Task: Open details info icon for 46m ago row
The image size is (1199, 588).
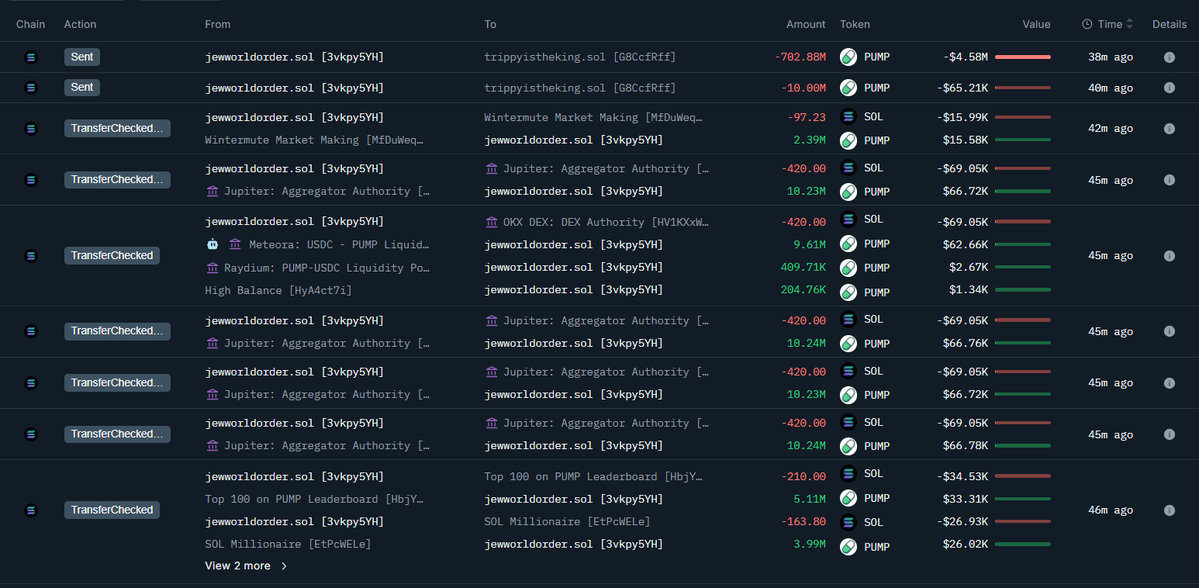Action: point(1169,510)
